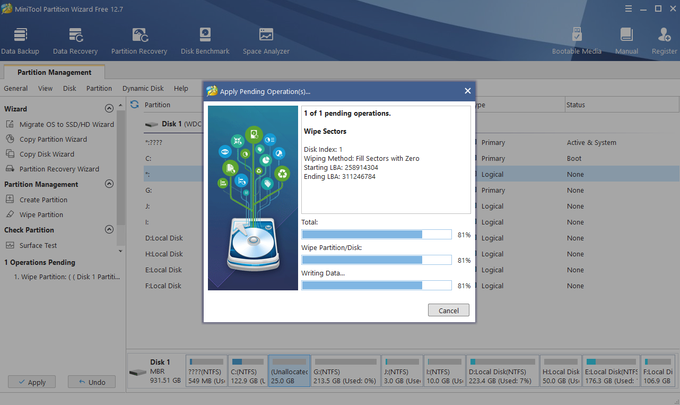
Task: Launch the Data Recovery tool
Action: [76, 38]
